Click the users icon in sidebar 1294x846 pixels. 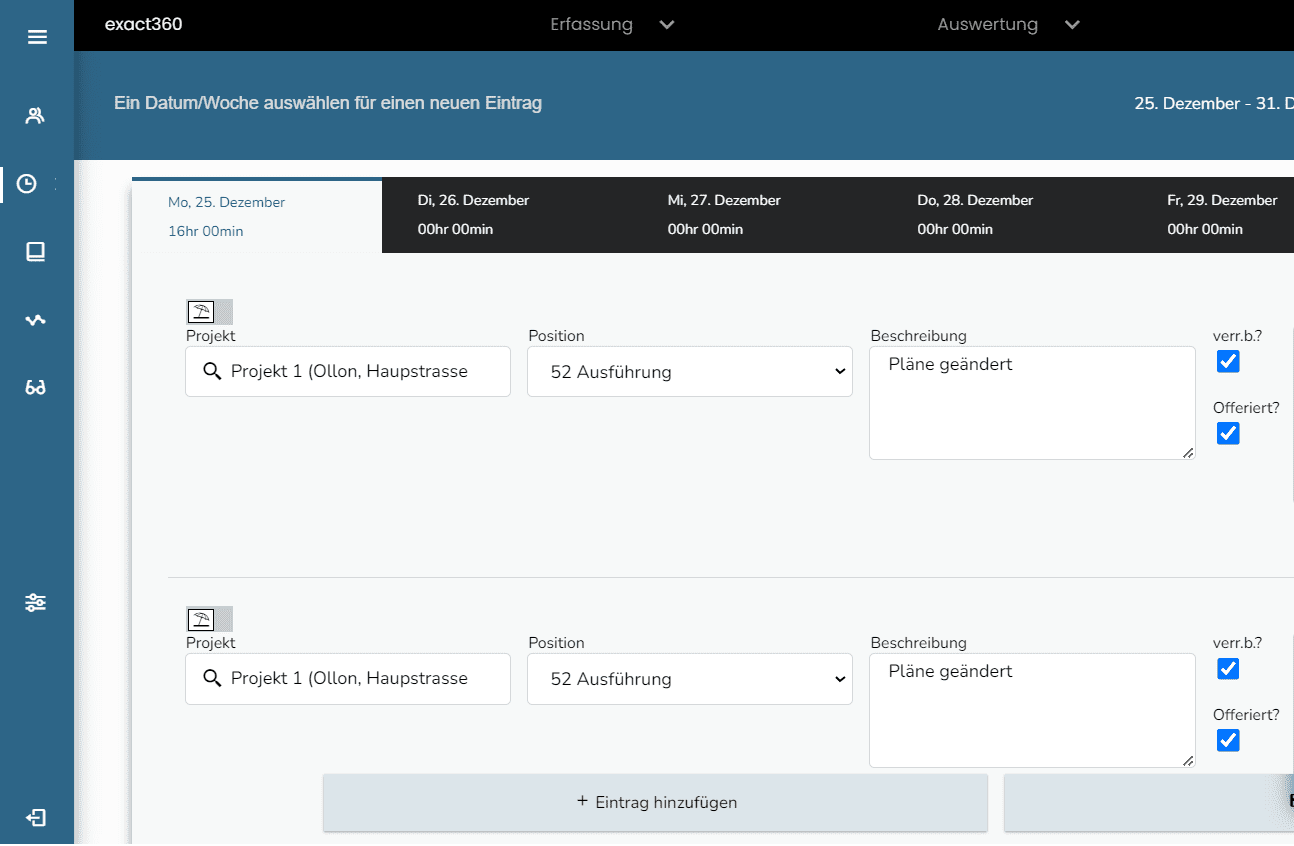click(x=36, y=116)
